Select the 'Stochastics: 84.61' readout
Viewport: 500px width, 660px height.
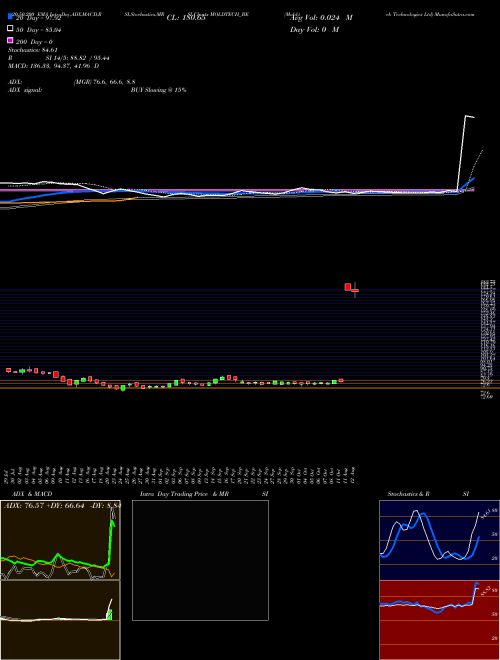[x=32, y=50]
